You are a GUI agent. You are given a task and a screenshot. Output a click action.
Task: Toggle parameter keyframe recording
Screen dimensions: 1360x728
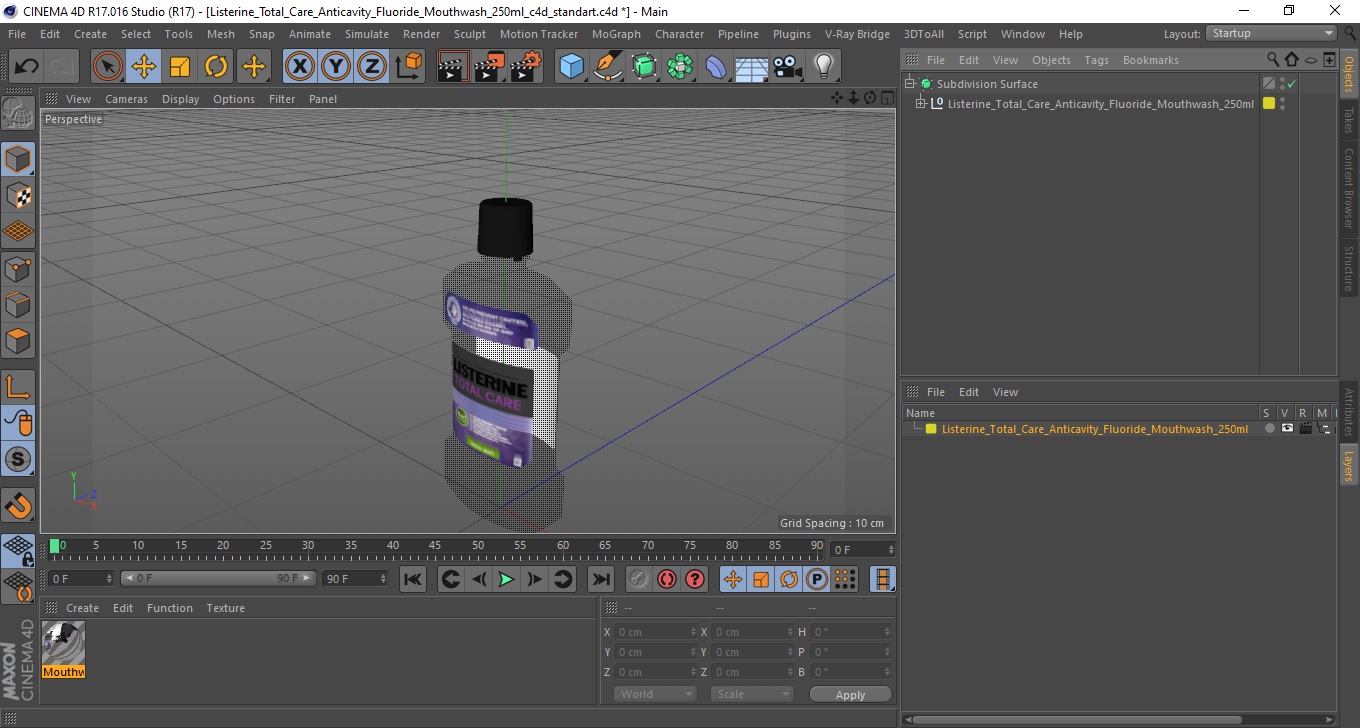(817, 579)
